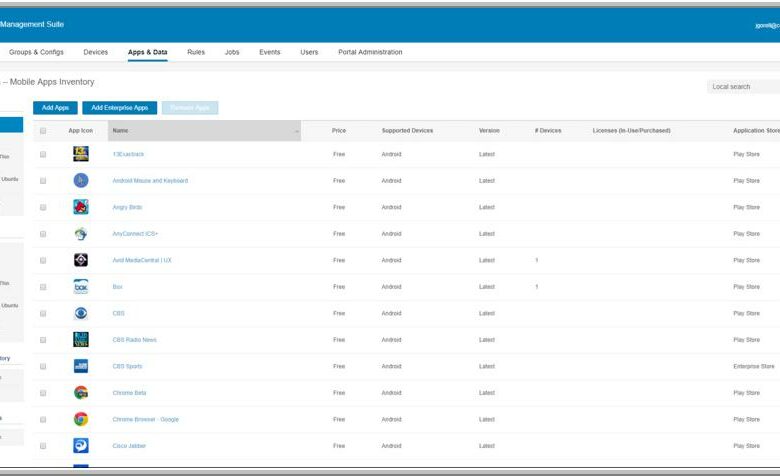Check the Cisco Jabber row checkbox

pos(43,446)
